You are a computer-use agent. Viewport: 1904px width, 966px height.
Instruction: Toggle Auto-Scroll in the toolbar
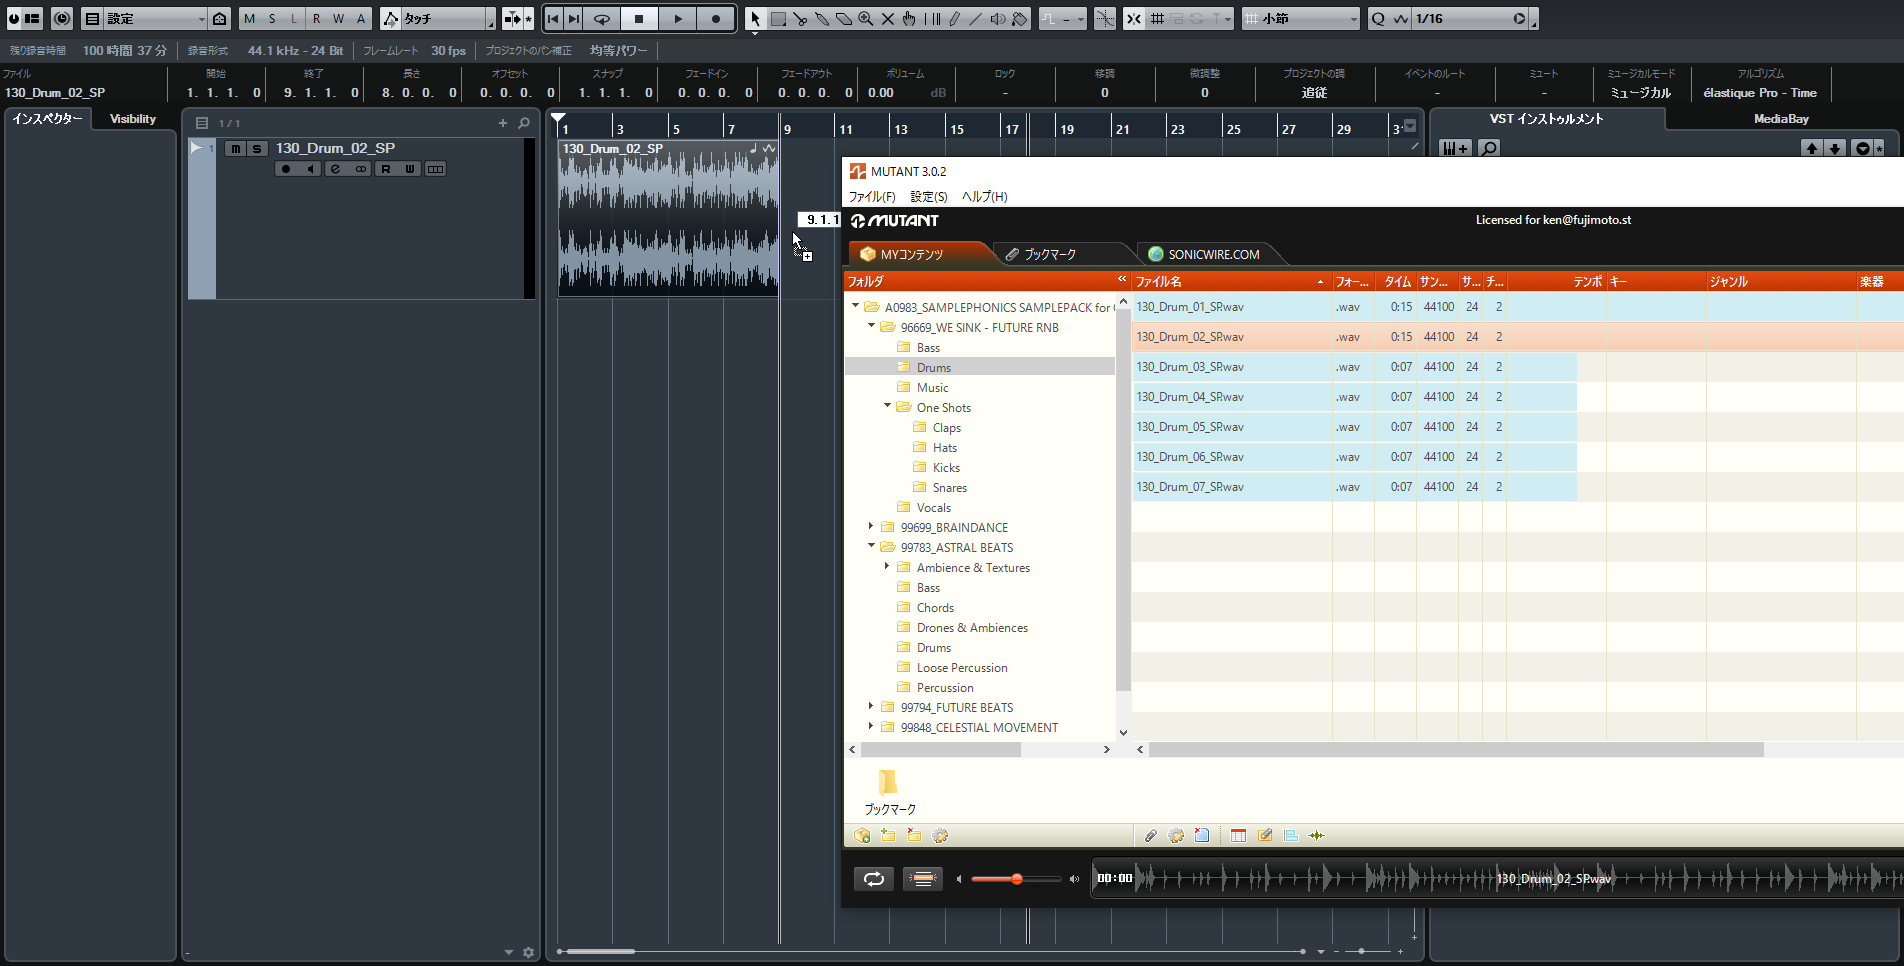pos(512,18)
